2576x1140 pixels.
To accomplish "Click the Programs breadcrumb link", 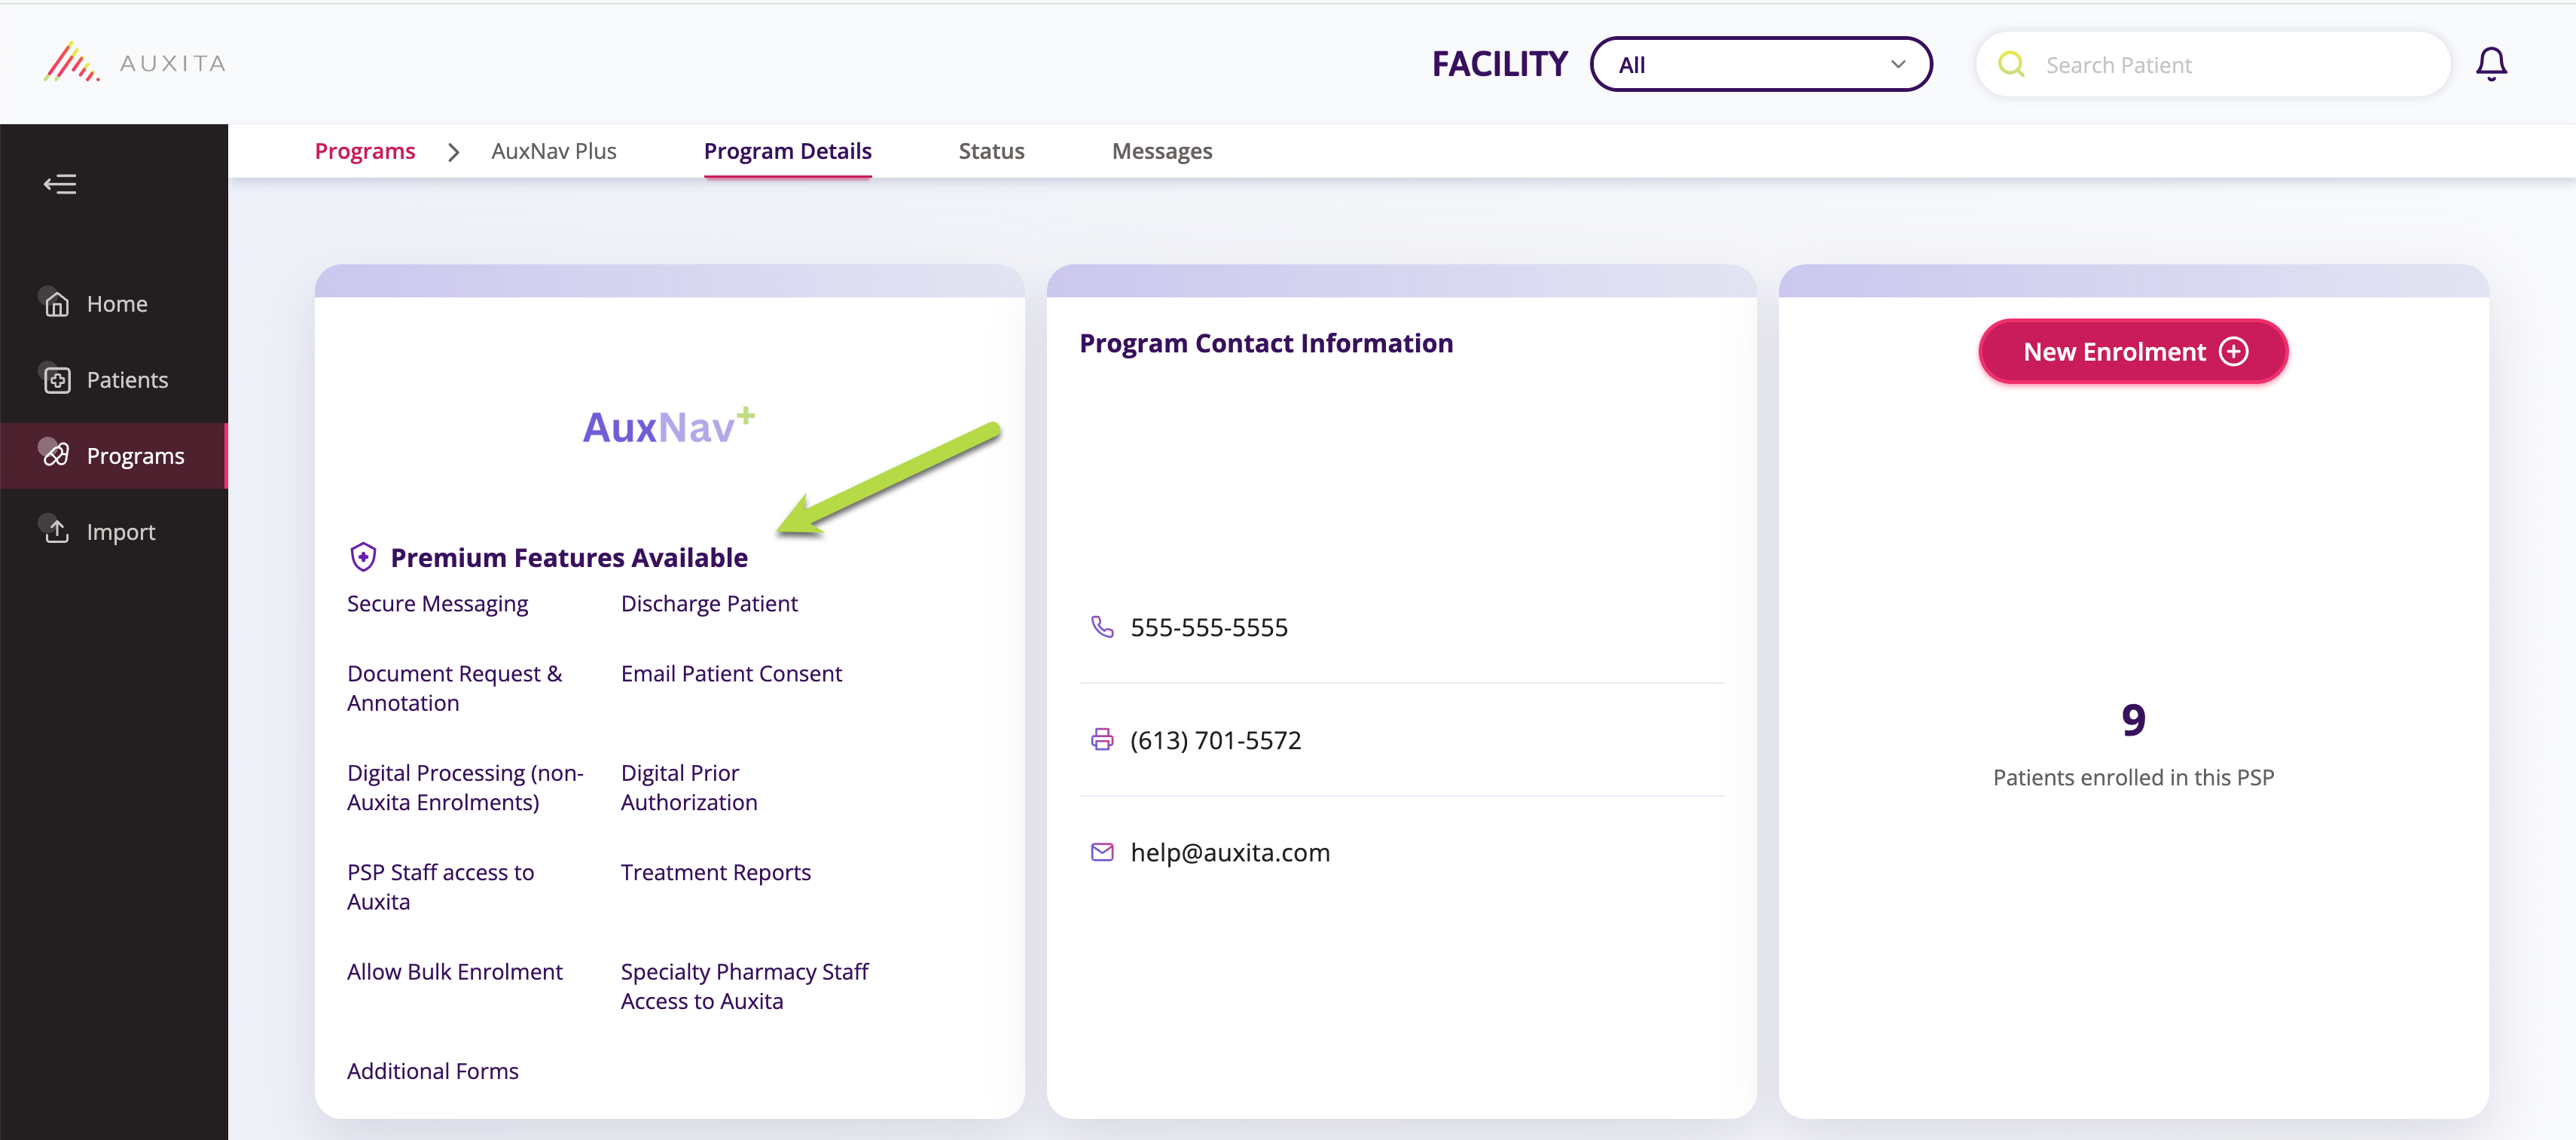I will coord(365,151).
